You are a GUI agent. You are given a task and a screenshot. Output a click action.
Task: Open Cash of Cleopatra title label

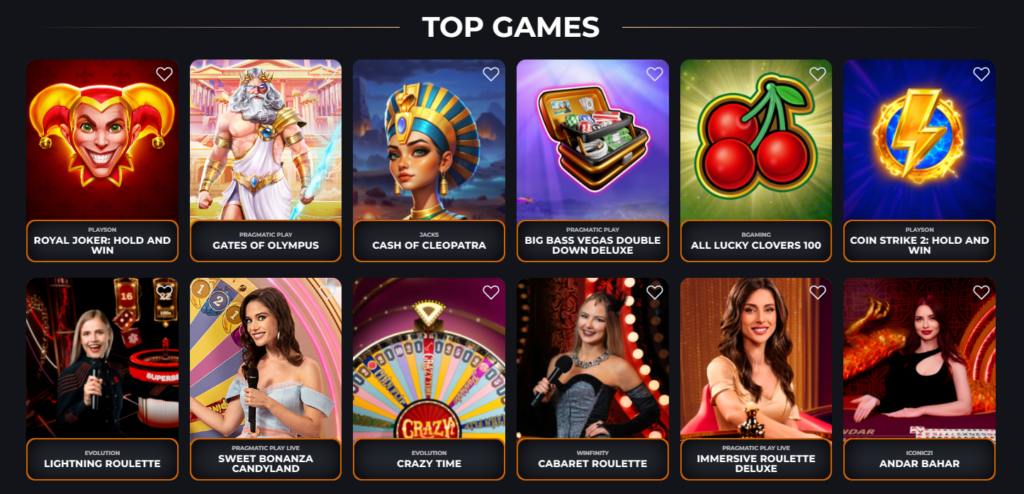pyautogui.click(x=429, y=246)
